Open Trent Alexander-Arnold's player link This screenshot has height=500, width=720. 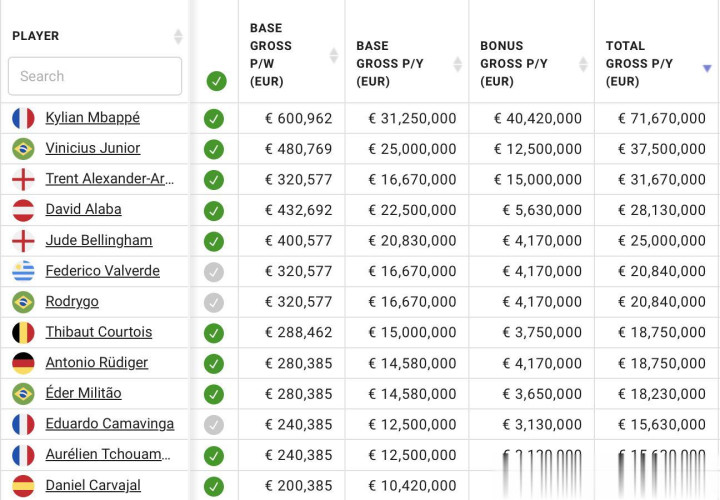[x=109, y=179]
